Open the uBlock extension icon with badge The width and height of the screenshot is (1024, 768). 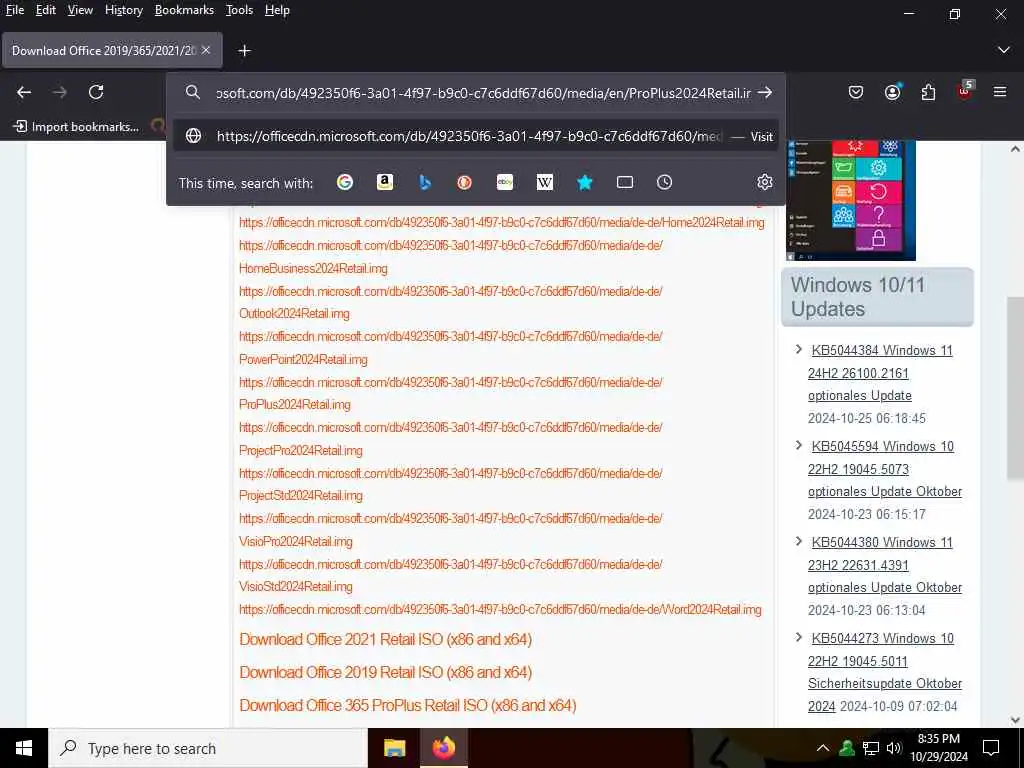click(965, 91)
